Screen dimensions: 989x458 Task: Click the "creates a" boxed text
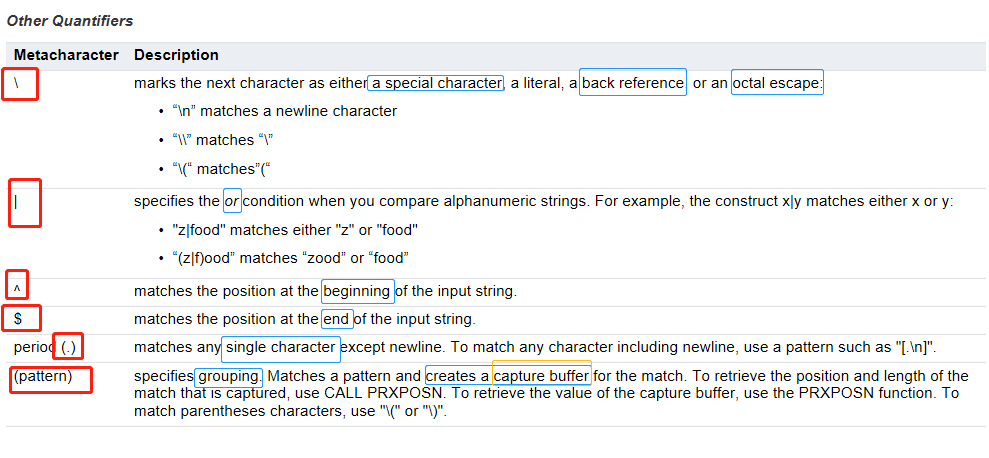tap(458, 376)
